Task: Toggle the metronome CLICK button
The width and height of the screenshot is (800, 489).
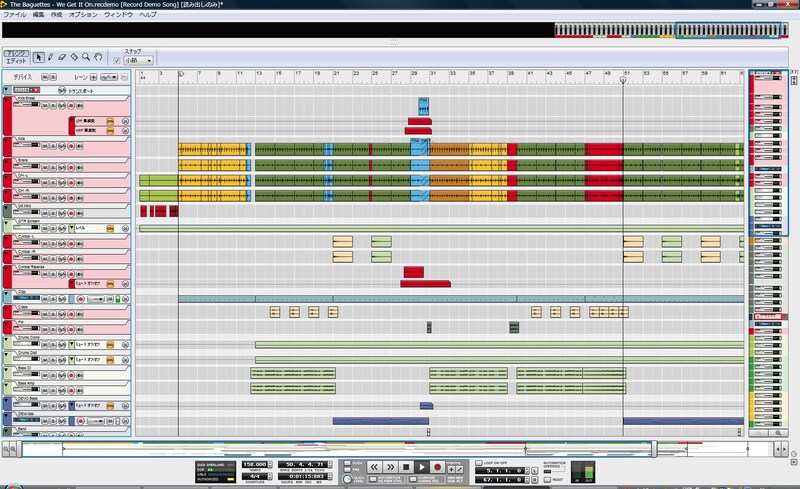Action: coord(347,463)
